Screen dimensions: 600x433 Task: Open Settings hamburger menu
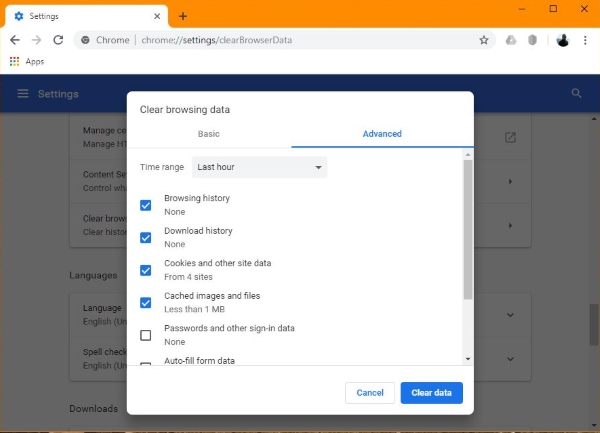click(x=23, y=94)
